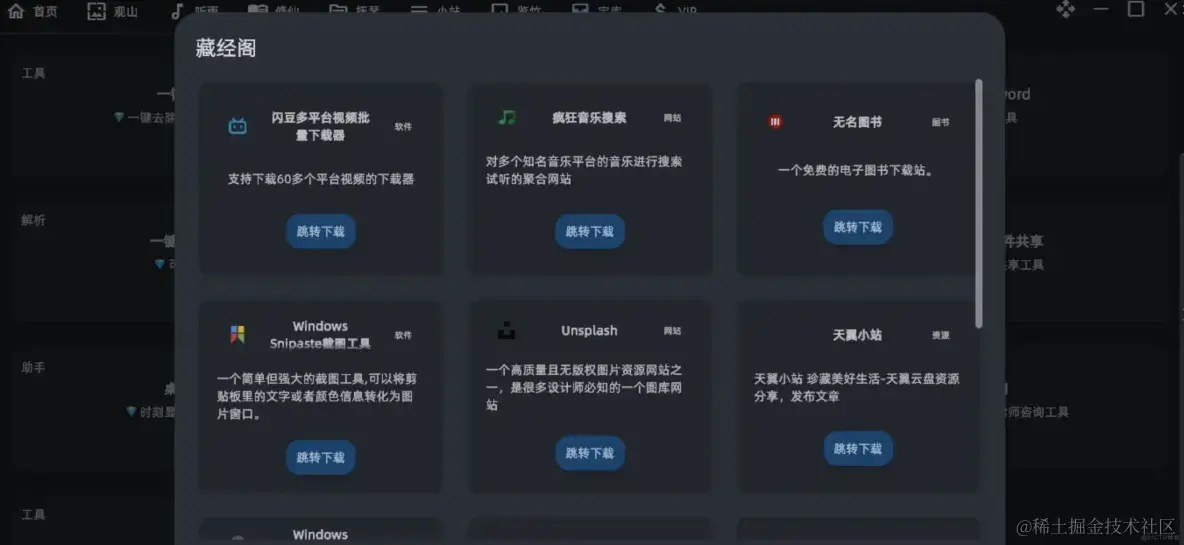Click the 藏经阁 dialog heading
Image resolution: width=1184 pixels, height=545 pixels.
226,48
